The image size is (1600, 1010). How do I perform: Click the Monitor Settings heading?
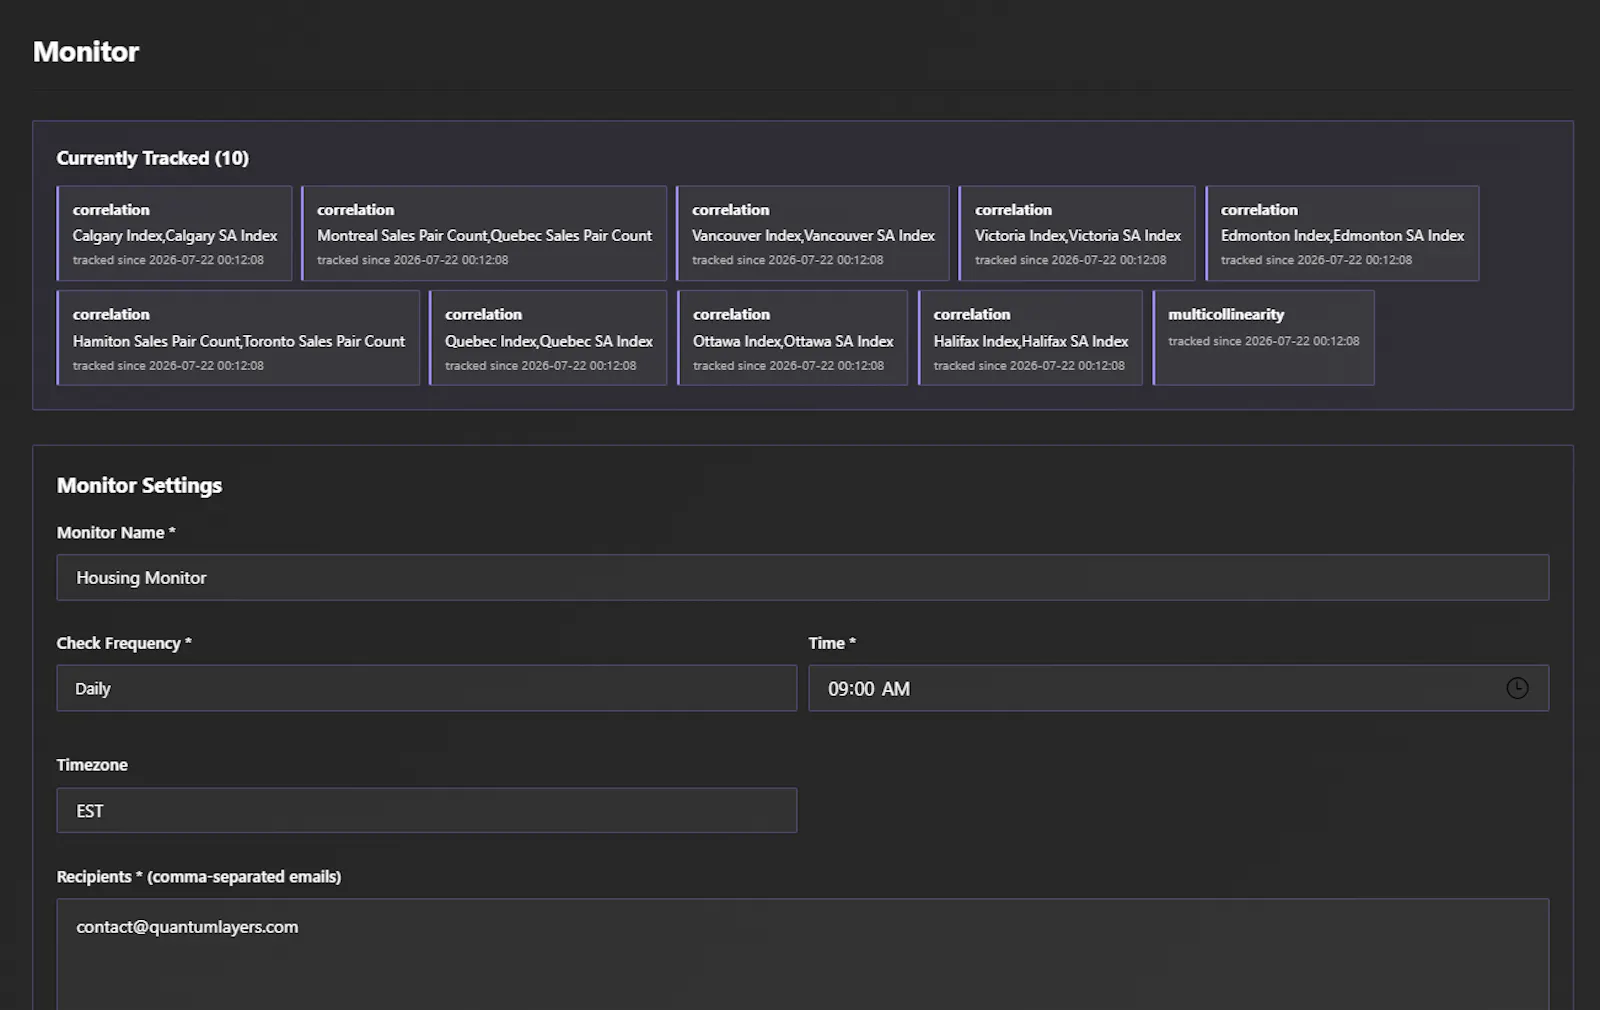tap(140, 485)
